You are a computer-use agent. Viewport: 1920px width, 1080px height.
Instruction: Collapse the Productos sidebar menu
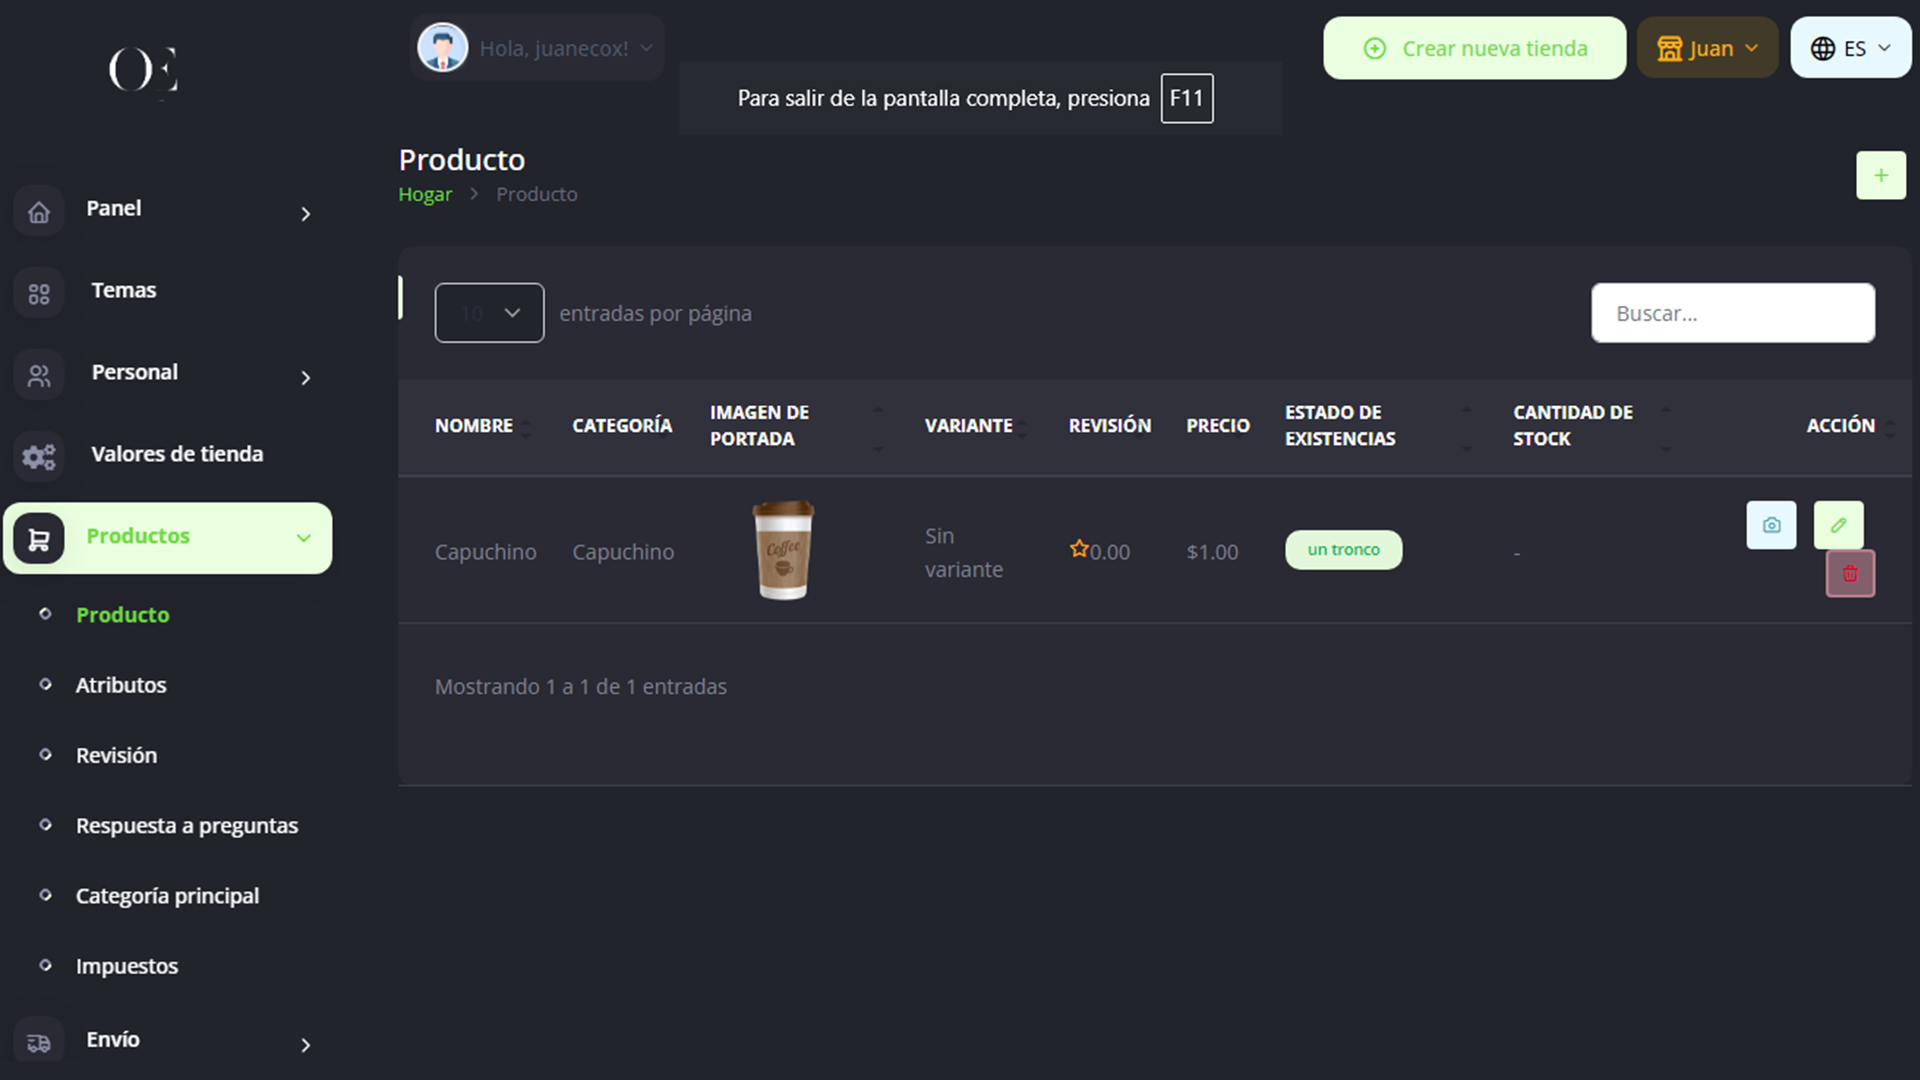pos(303,538)
